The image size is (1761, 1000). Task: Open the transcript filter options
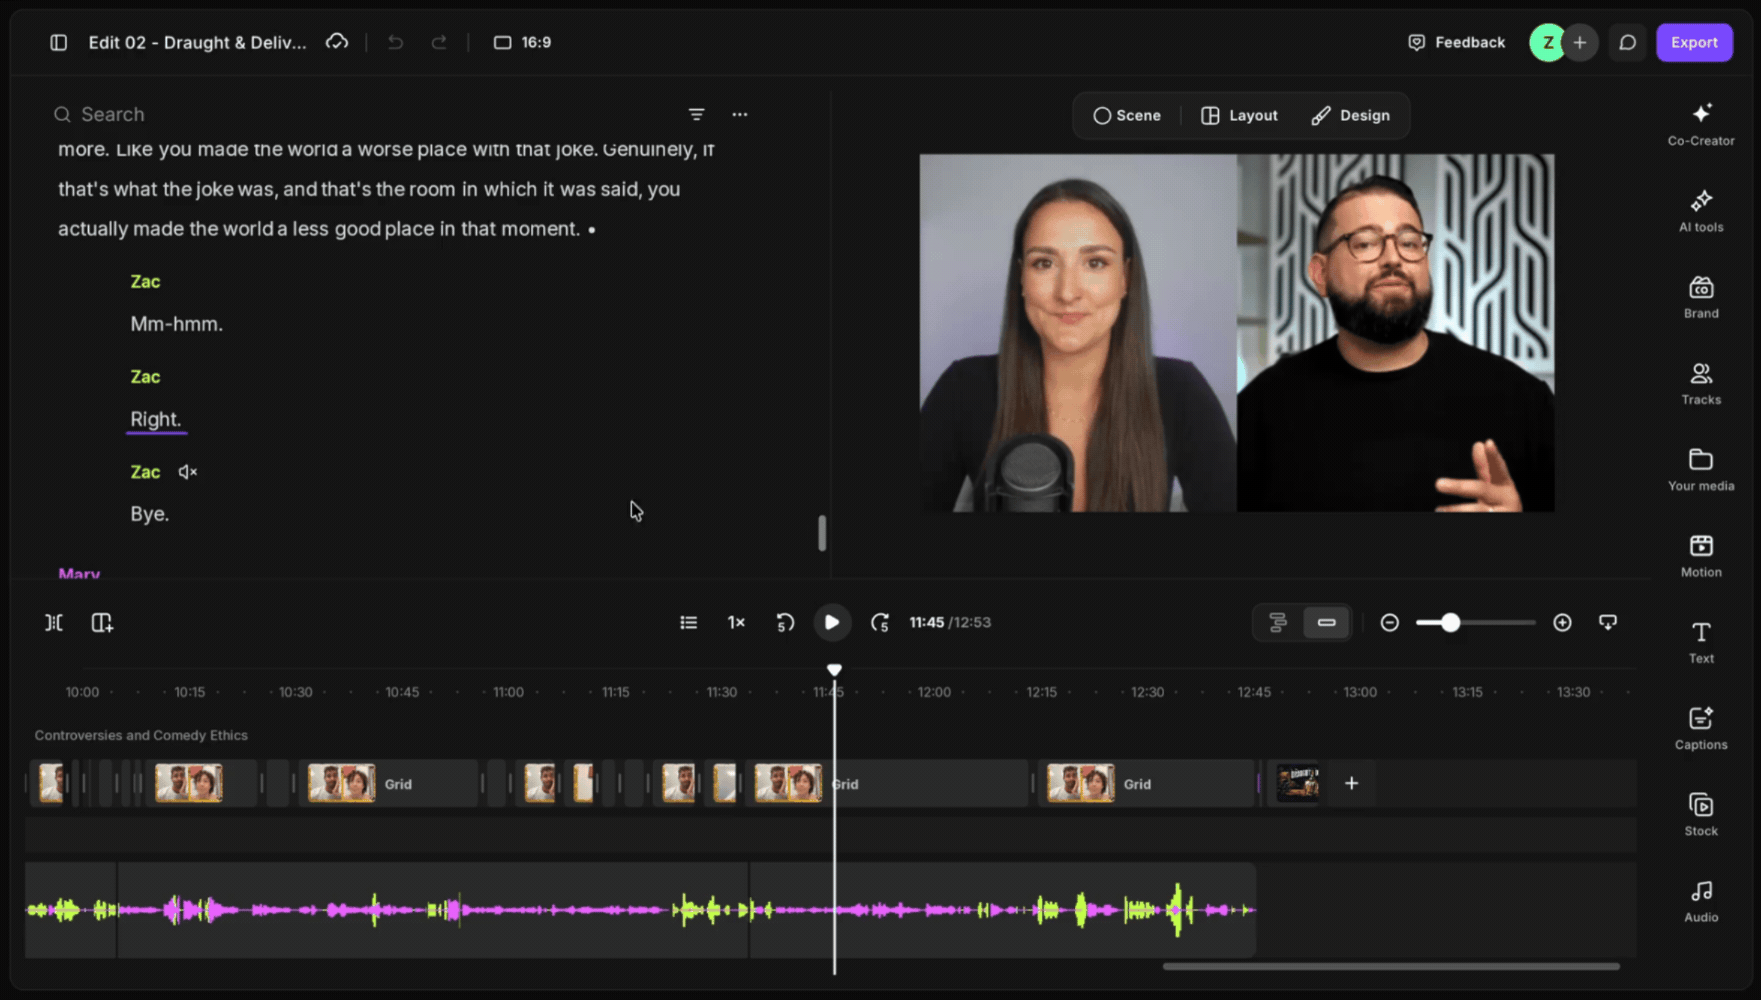[x=696, y=114]
